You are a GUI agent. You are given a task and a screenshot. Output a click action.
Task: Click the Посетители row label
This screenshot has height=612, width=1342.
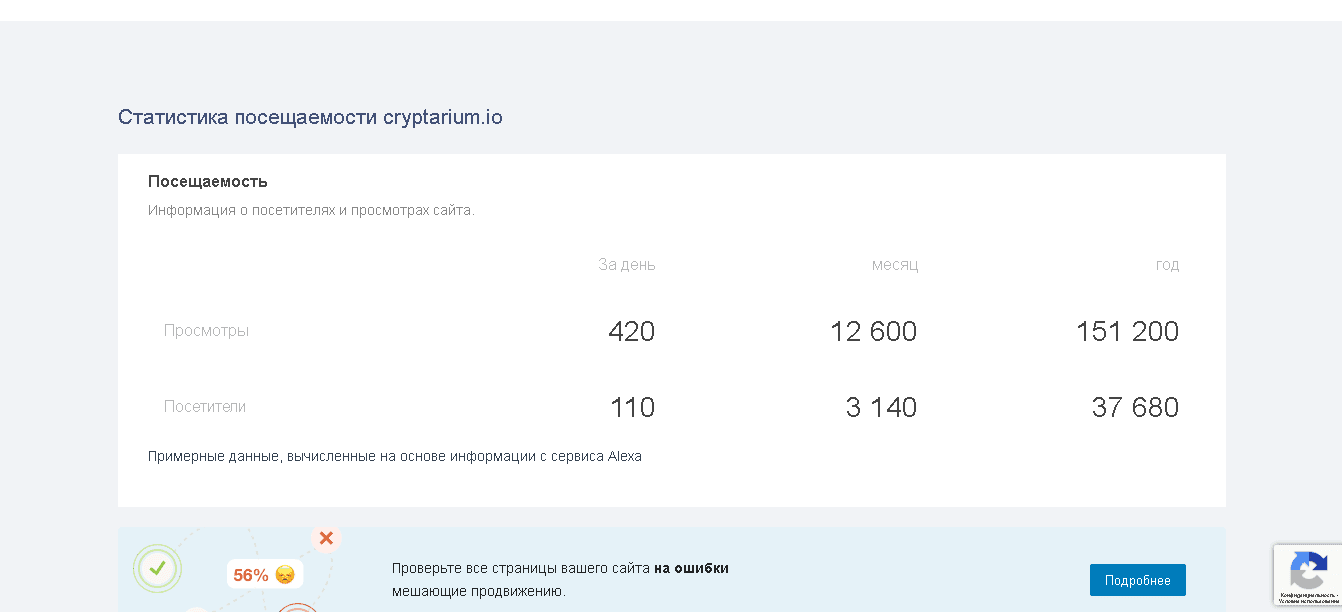point(205,407)
